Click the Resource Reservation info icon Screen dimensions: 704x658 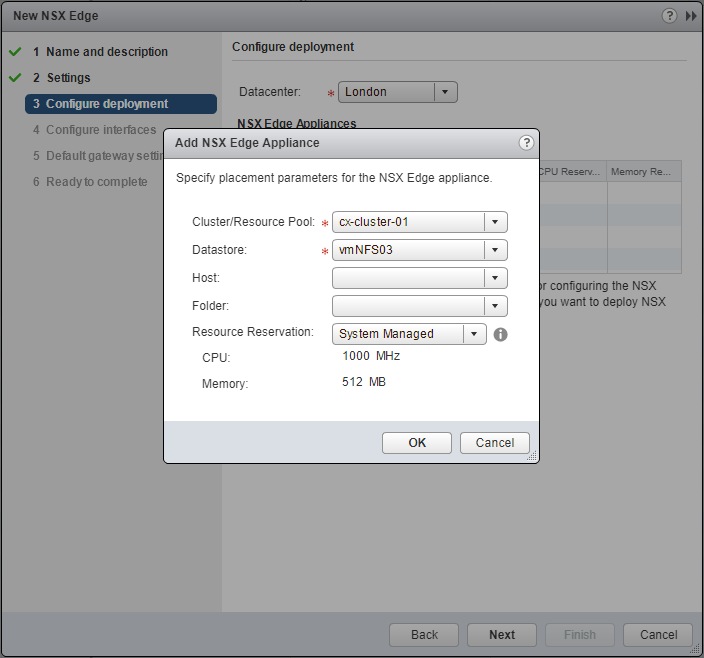click(501, 334)
